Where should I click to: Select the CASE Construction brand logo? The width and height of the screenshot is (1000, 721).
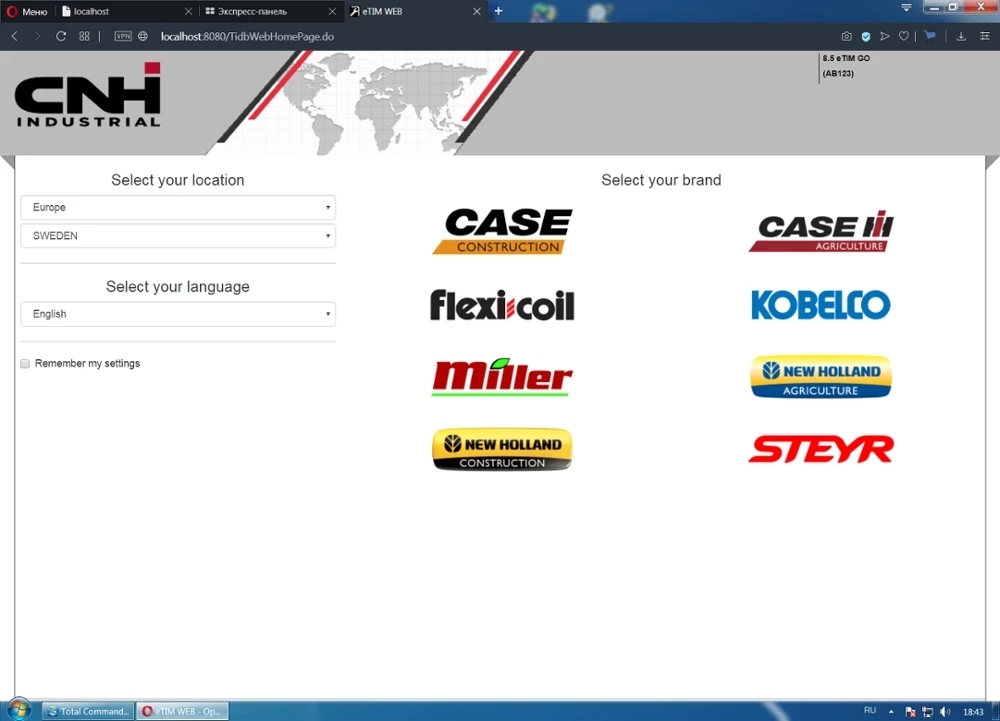(x=502, y=230)
